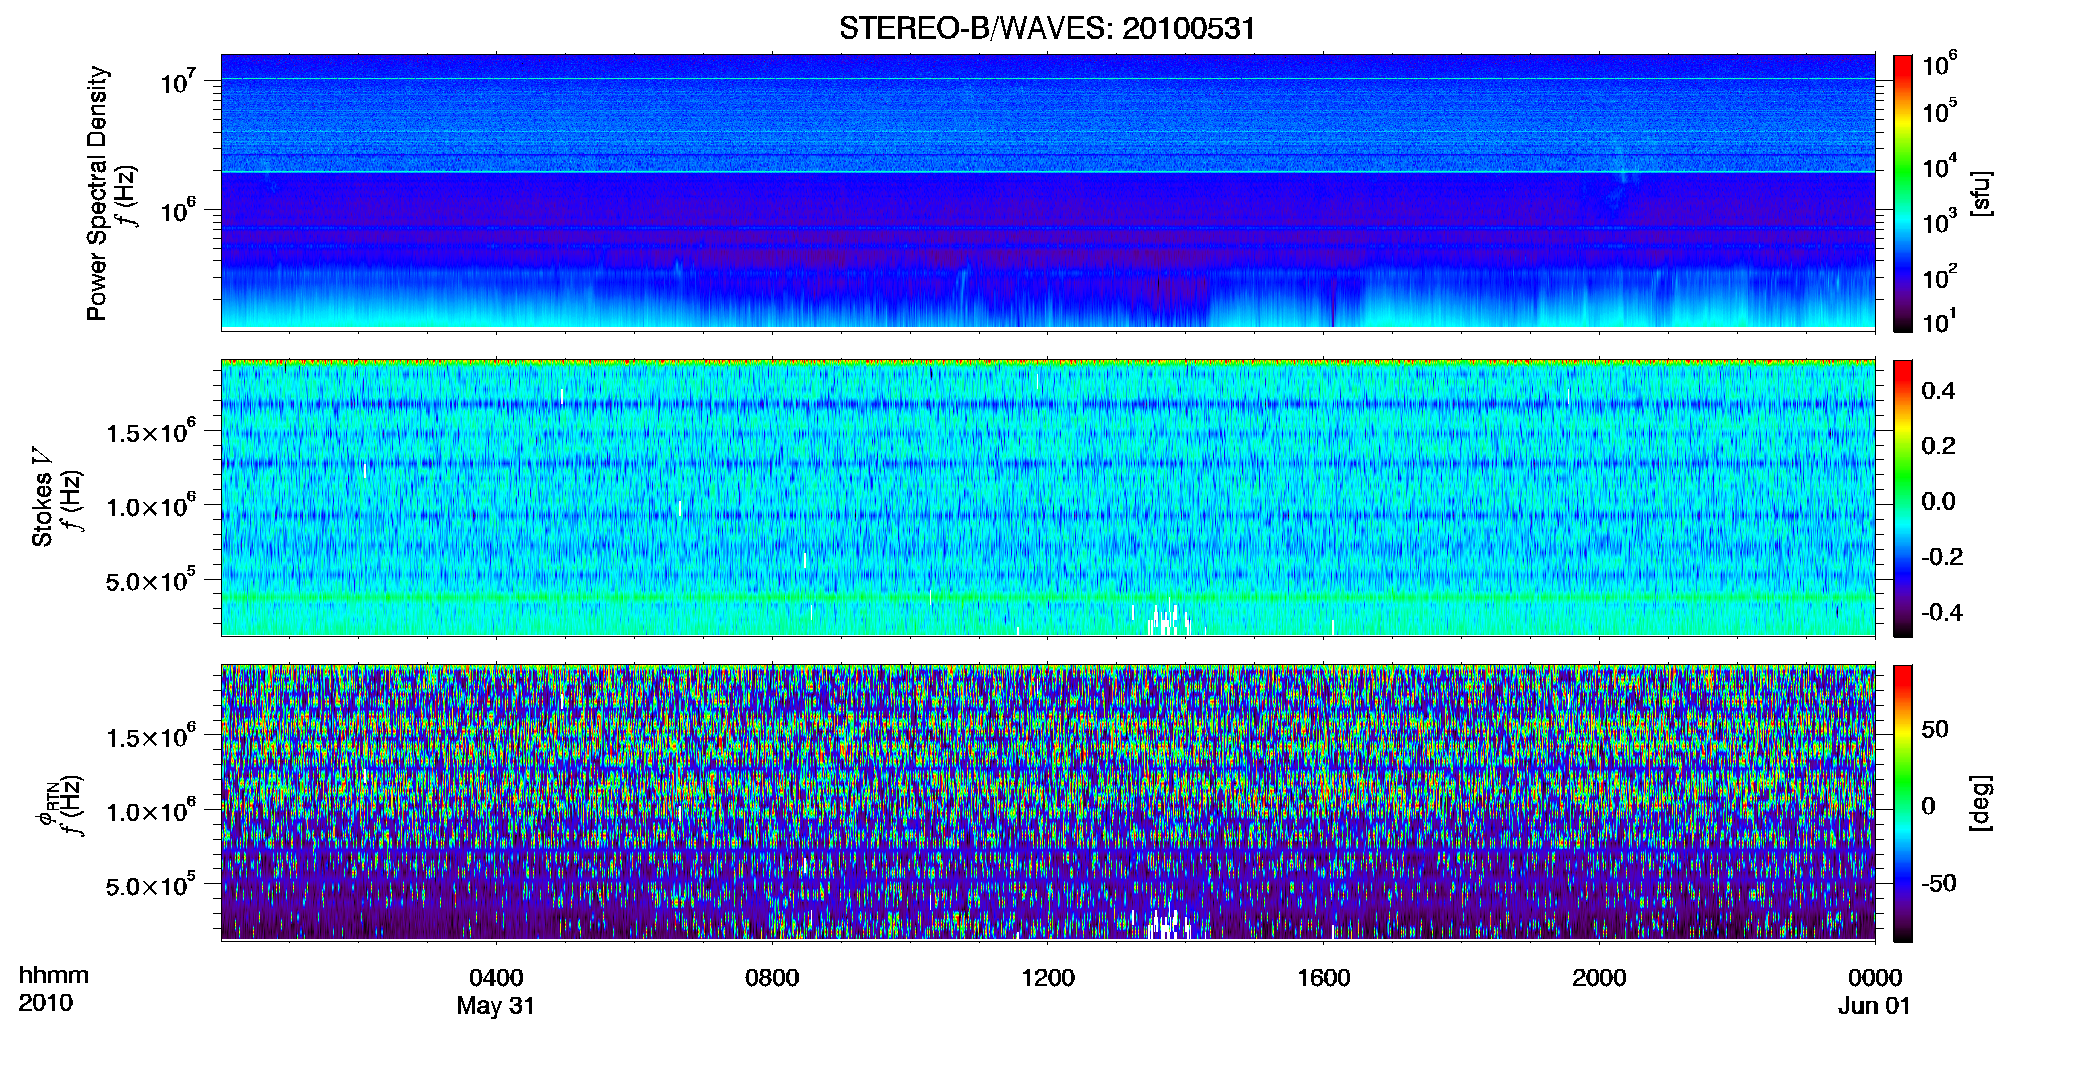Click the 10^5 value on the sfu color bar
Screen dimensions: 2096x1080
tap(1940, 111)
